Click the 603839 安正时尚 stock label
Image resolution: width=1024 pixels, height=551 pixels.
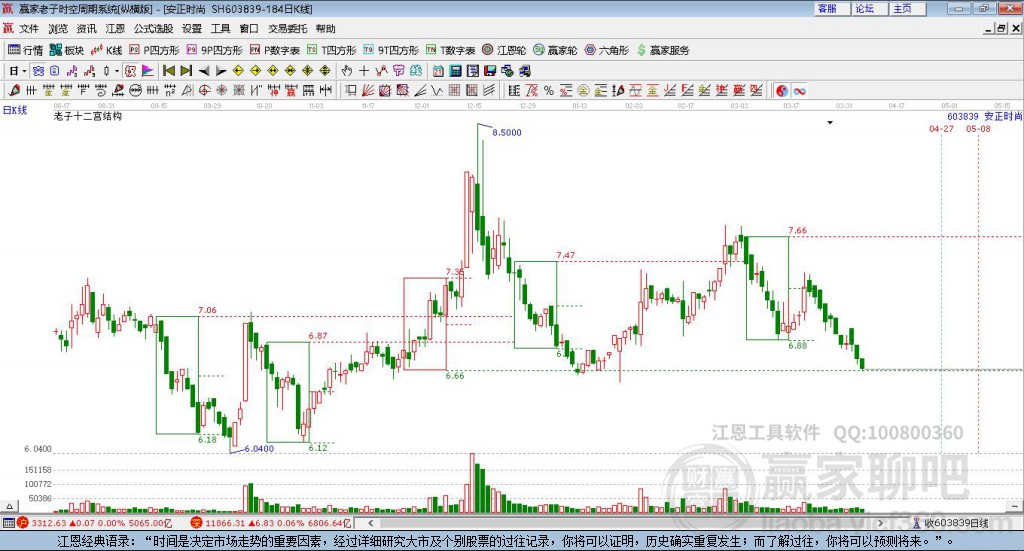984,116
